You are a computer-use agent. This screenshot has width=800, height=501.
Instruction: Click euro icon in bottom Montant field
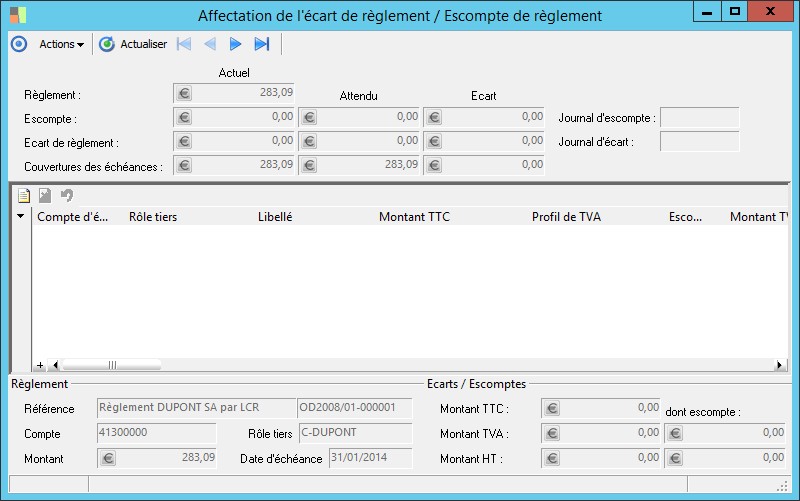tap(108, 458)
